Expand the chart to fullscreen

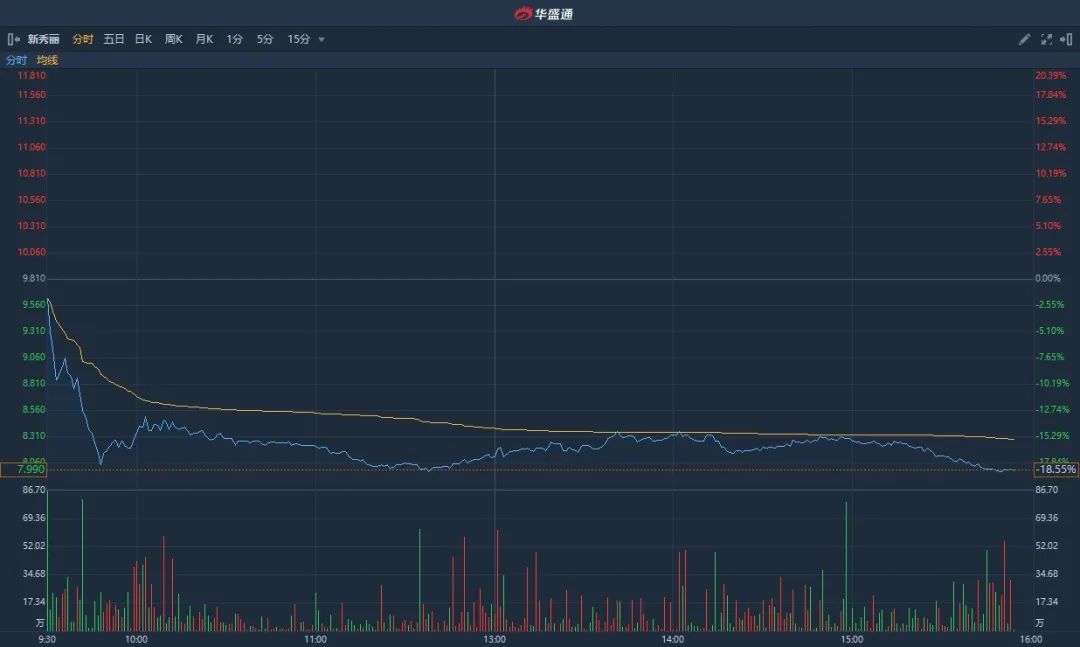(x=1046, y=39)
